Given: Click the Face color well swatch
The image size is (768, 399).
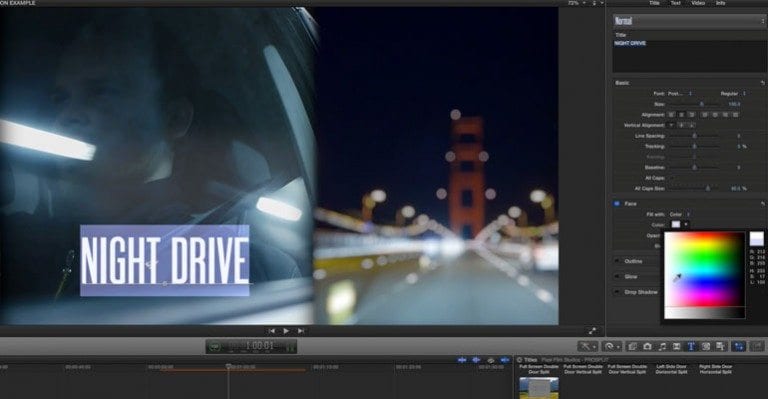Looking at the screenshot, I should pyautogui.click(x=676, y=225).
